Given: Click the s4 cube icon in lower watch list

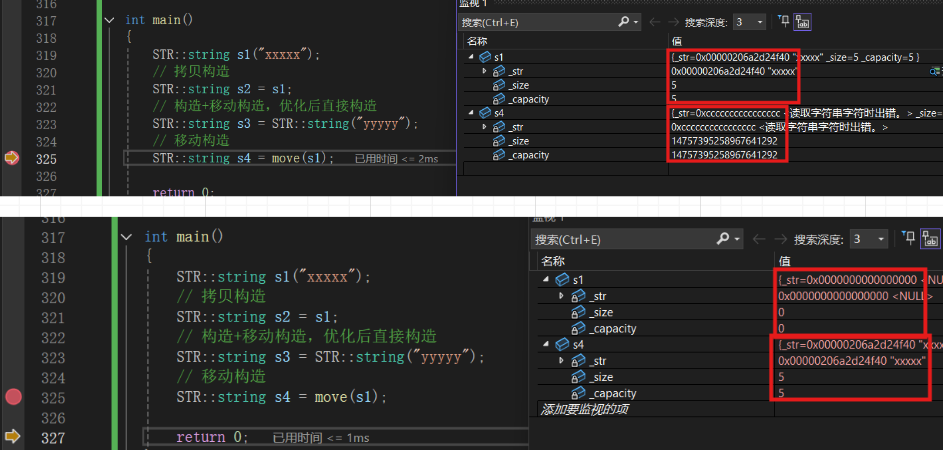Looking at the screenshot, I should [562, 345].
